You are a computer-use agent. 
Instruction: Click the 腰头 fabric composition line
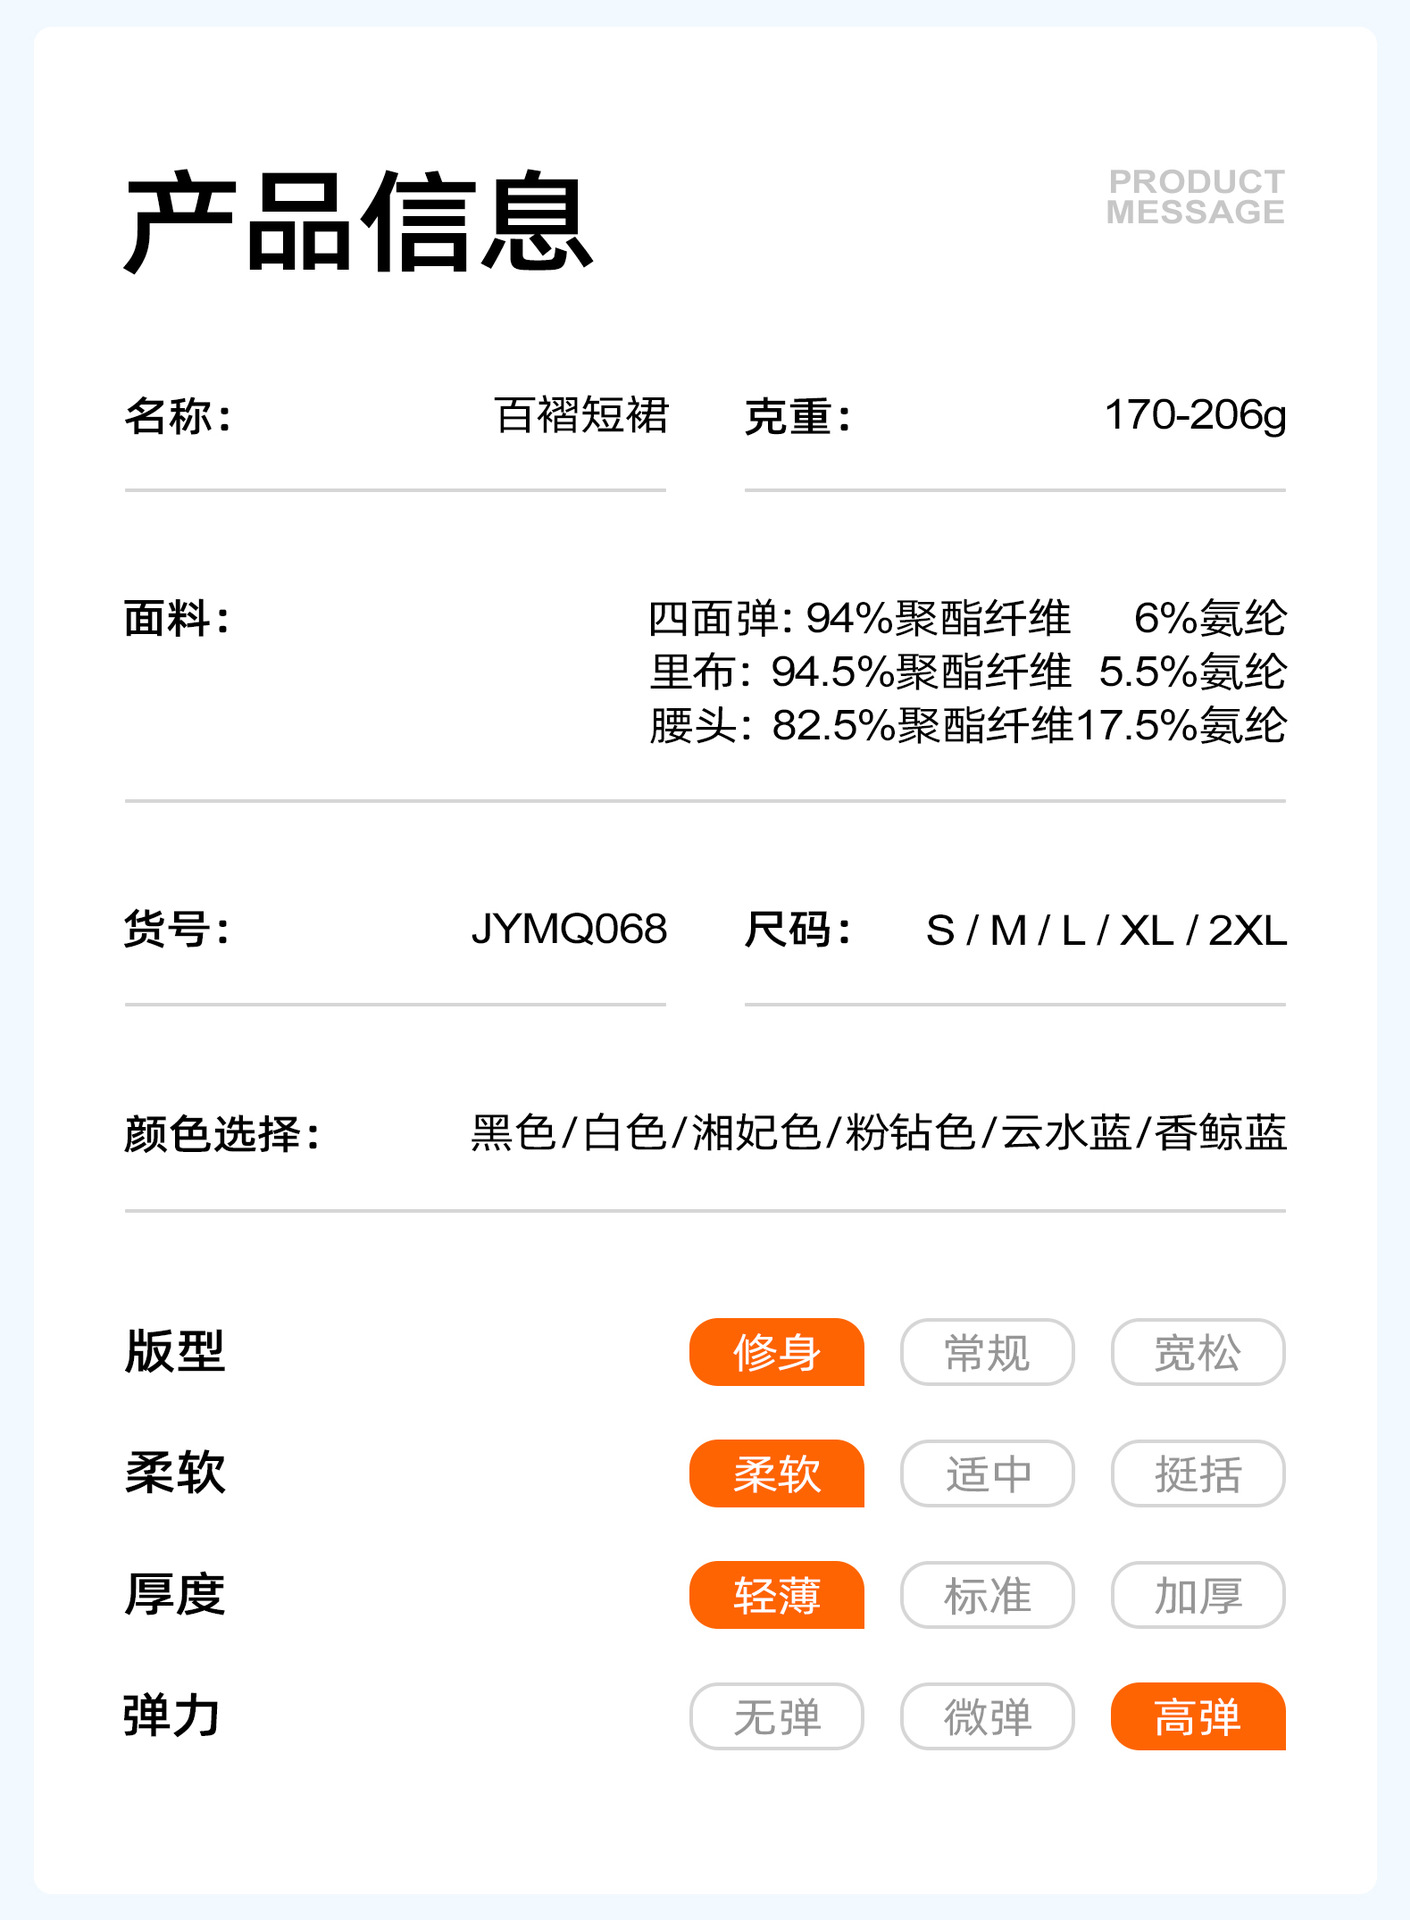(967, 726)
